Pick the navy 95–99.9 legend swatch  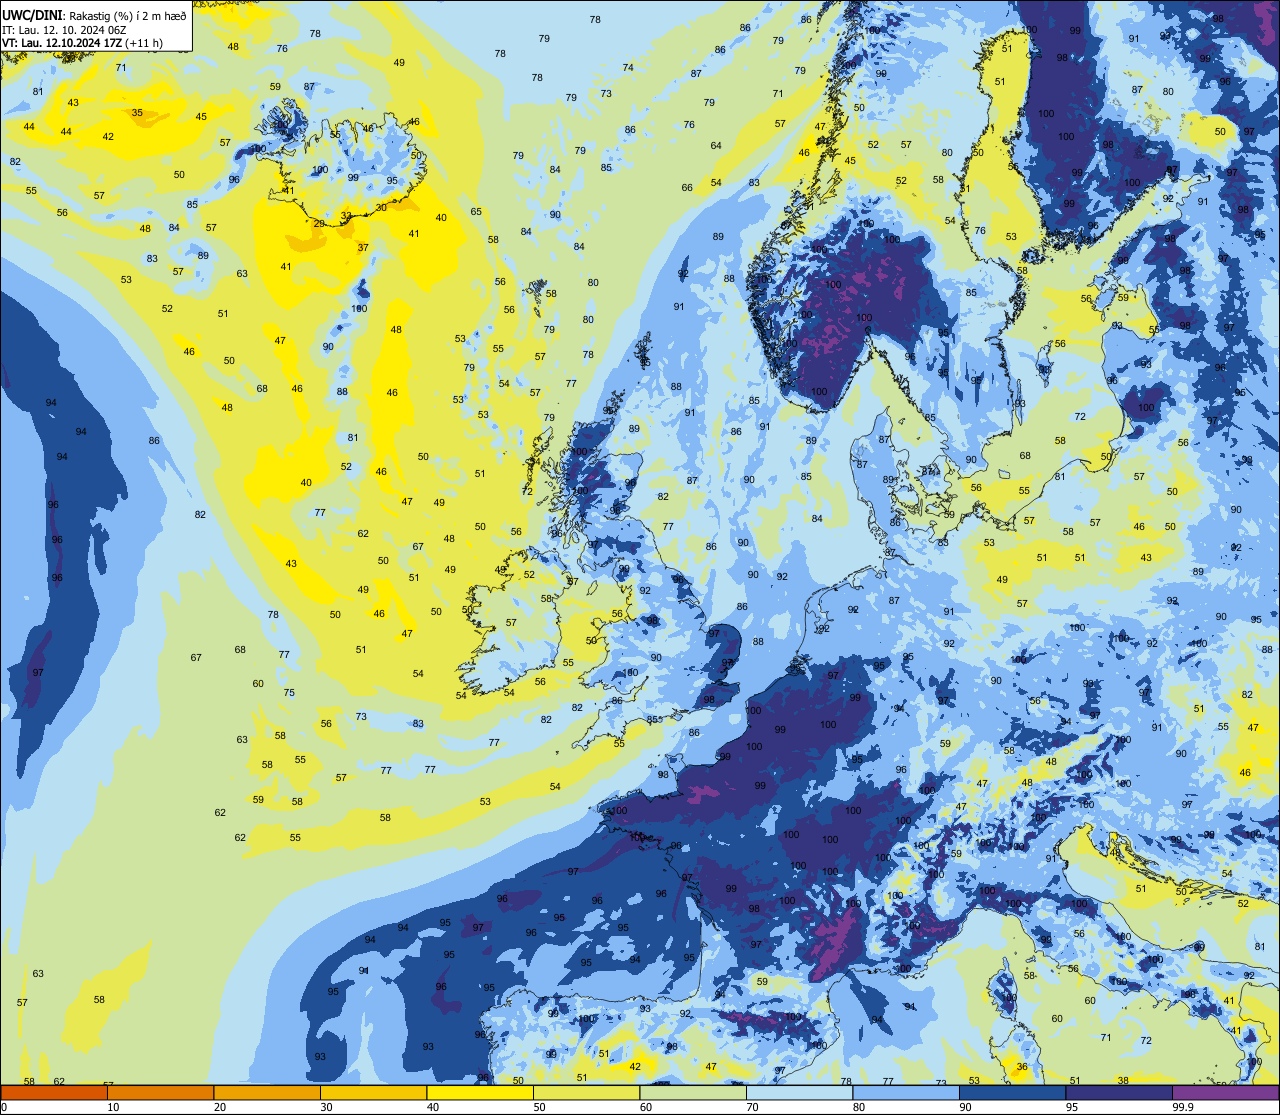(x=1119, y=1093)
